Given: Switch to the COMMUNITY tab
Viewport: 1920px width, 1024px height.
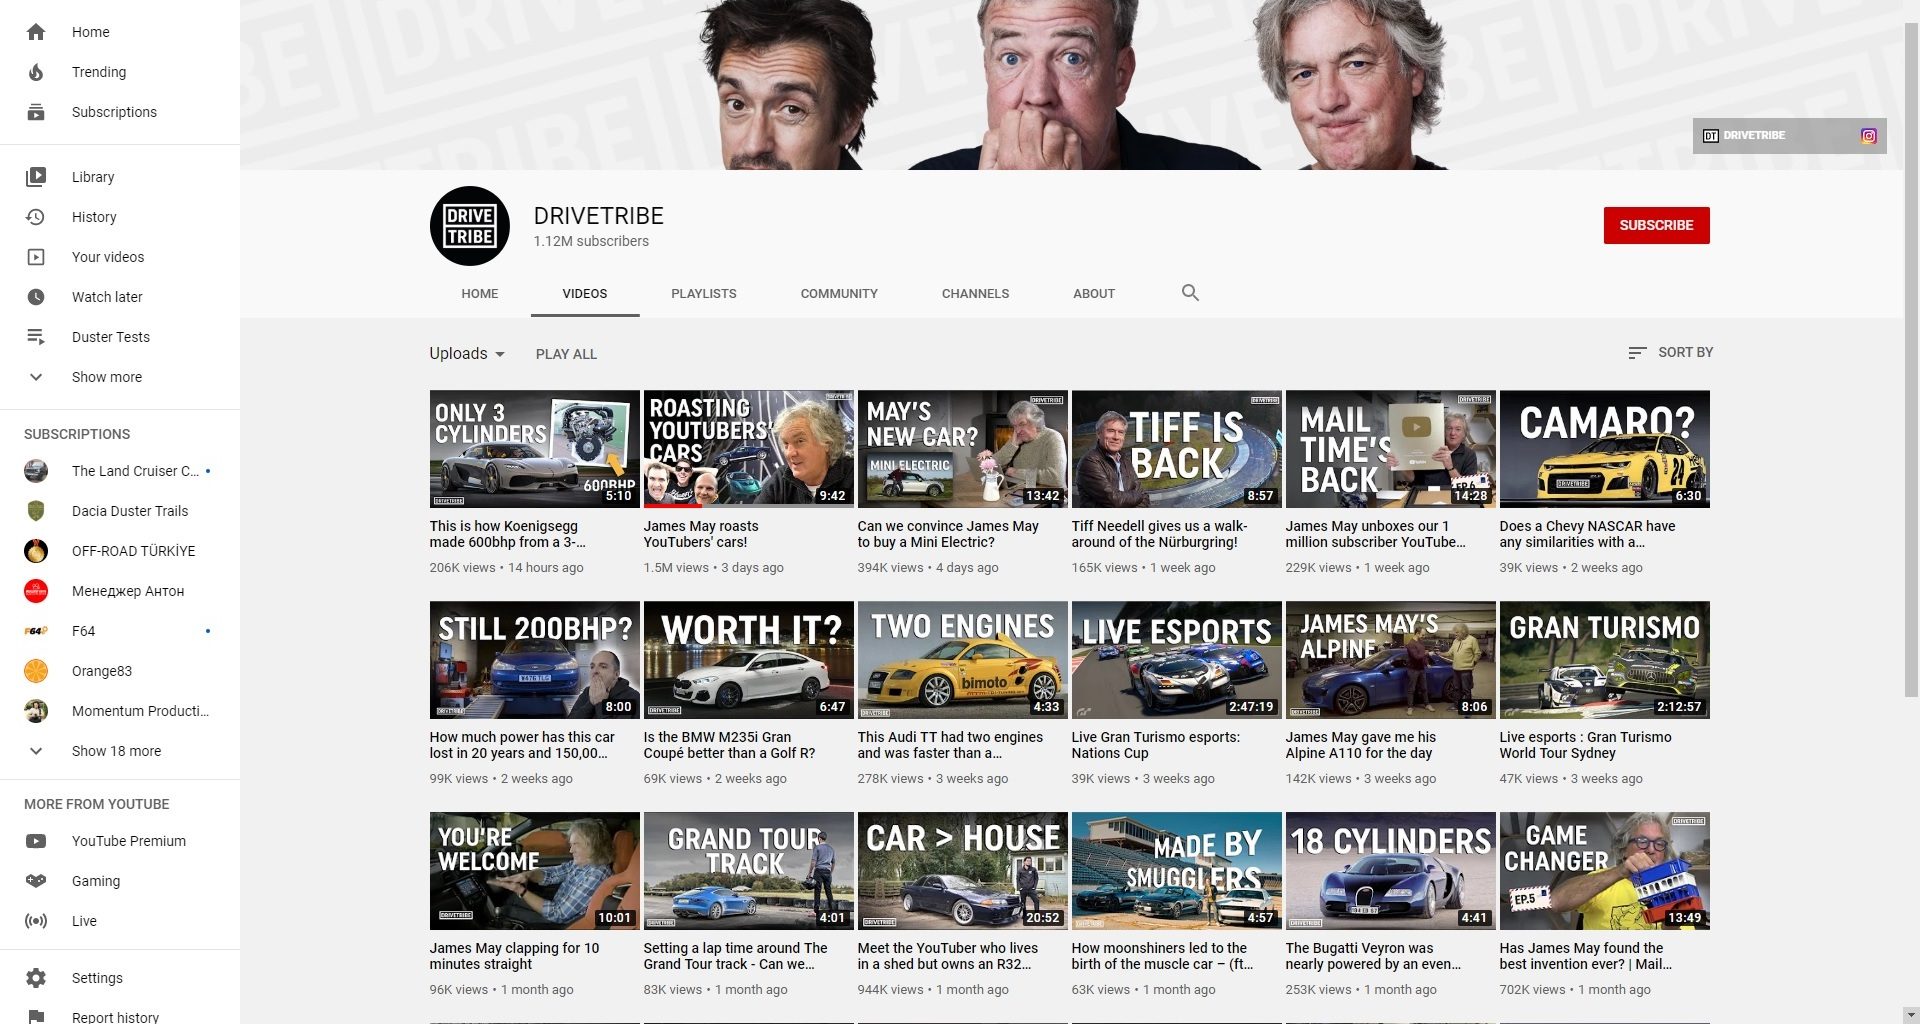Looking at the screenshot, I should pyautogui.click(x=839, y=293).
